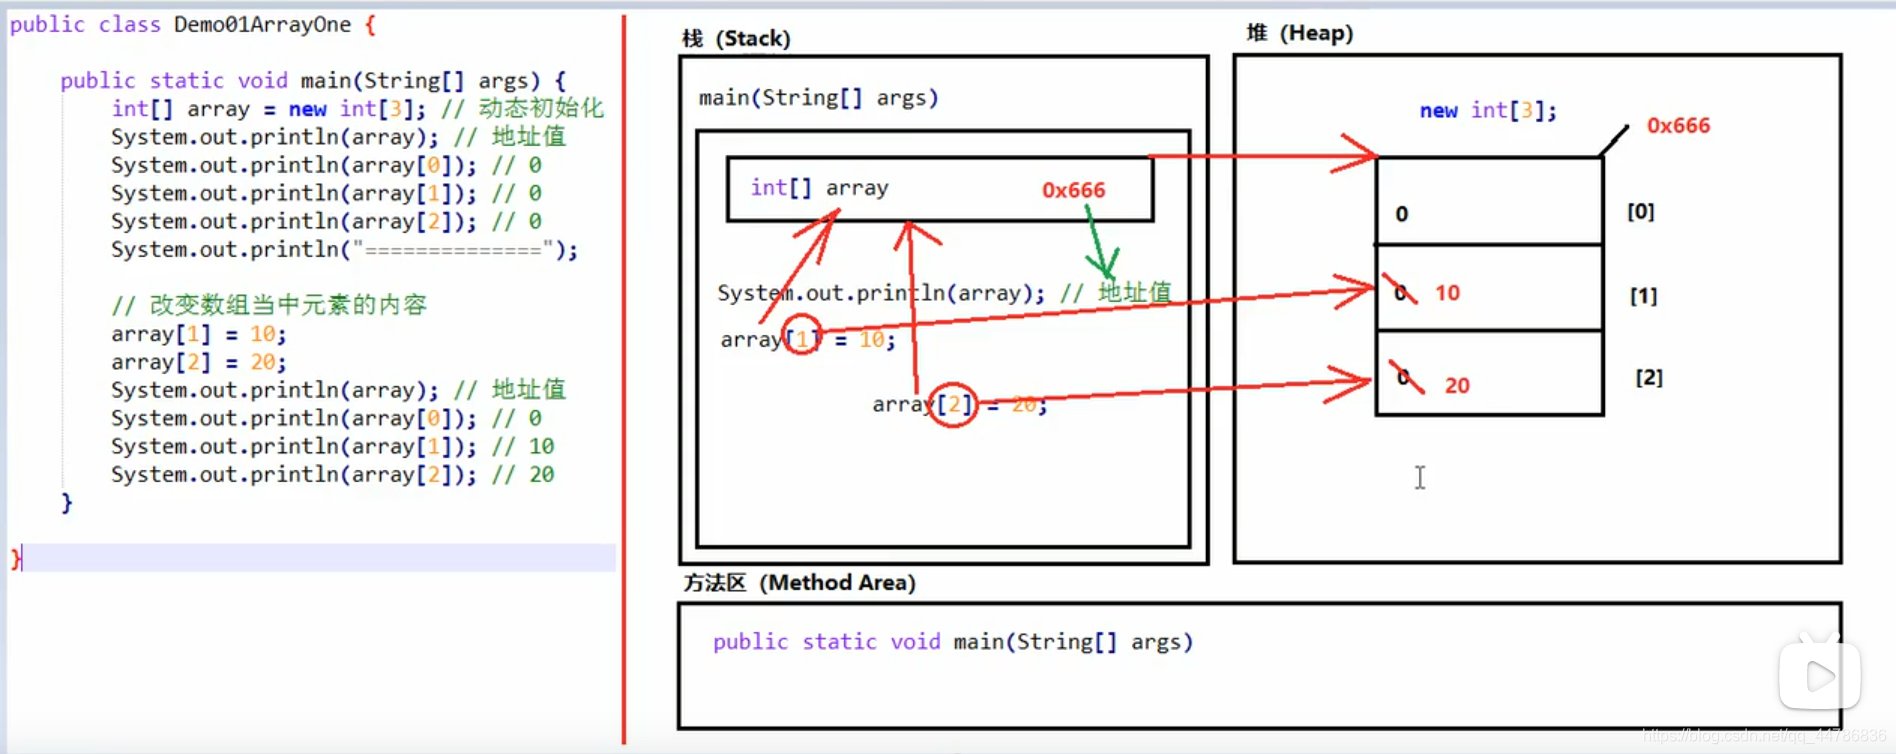Image resolution: width=1896 pixels, height=754 pixels.
Task: Click 'public static void main(String[] args)' in Method Area
Action: (x=953, y=641)
